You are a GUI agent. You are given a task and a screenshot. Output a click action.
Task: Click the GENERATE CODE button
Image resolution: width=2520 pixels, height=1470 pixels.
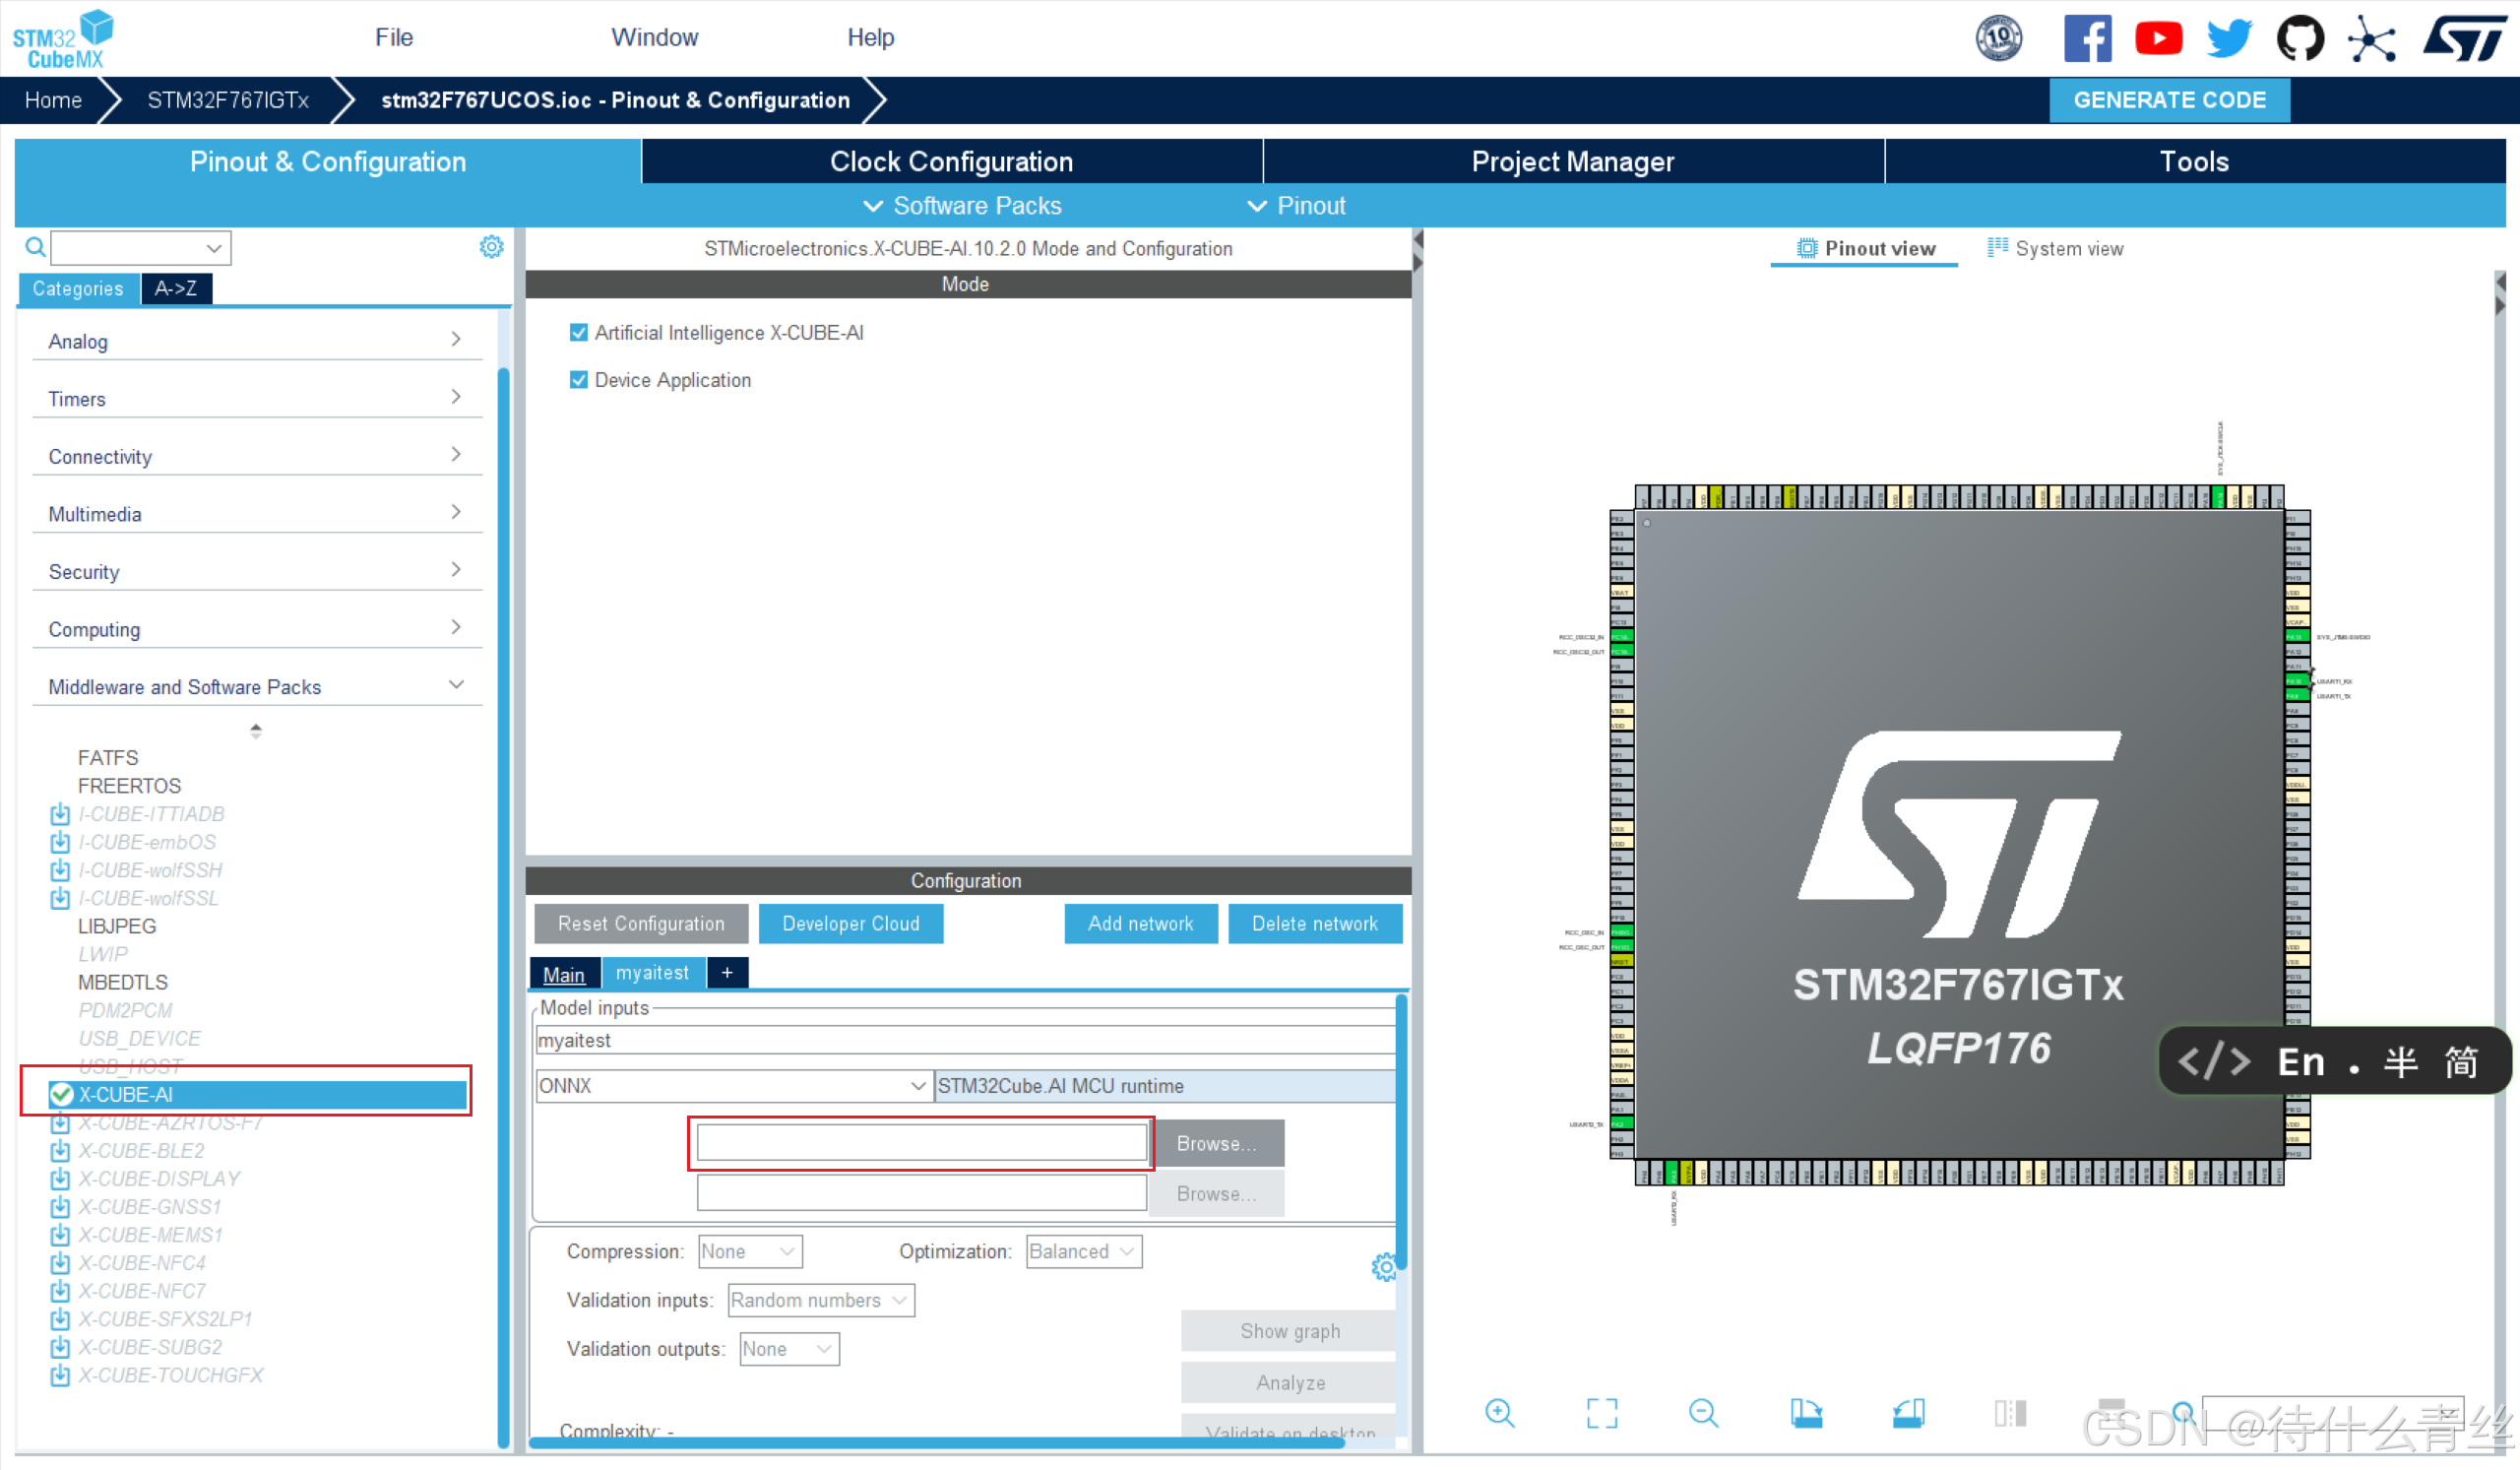(2170, 100)
